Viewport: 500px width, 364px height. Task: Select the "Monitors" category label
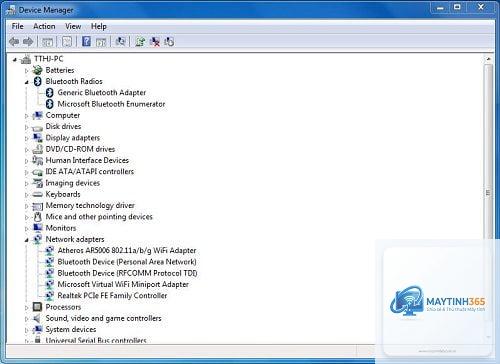click(x=61, y=228)
